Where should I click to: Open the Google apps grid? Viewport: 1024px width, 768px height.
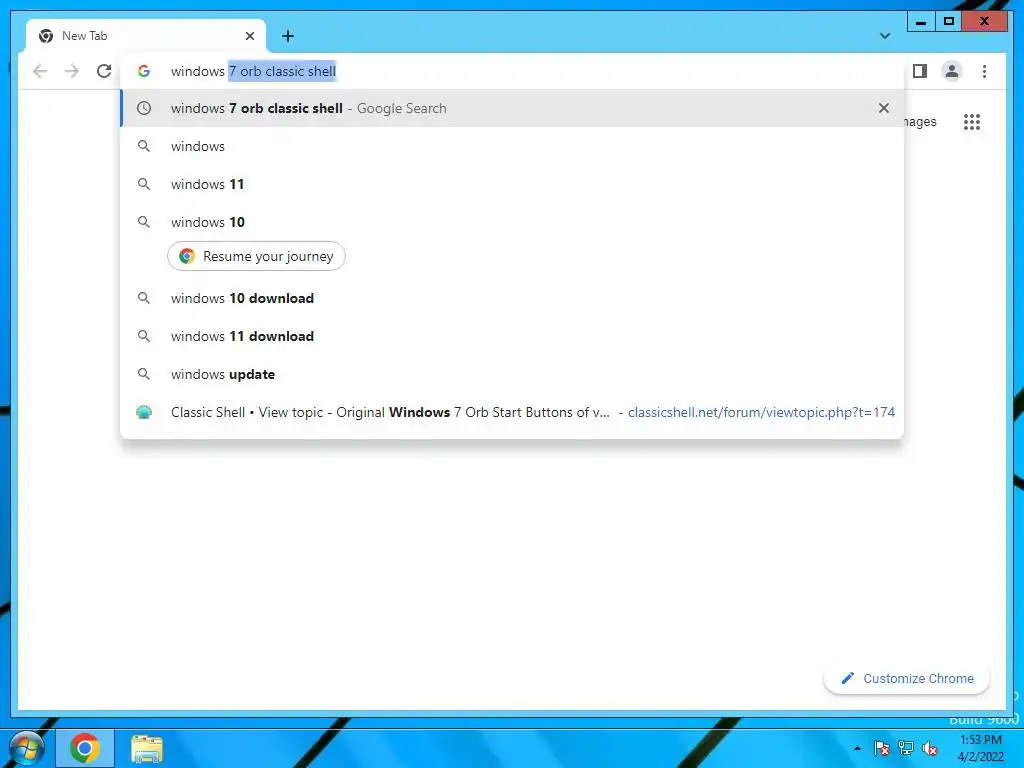click(x=972, y=122)
